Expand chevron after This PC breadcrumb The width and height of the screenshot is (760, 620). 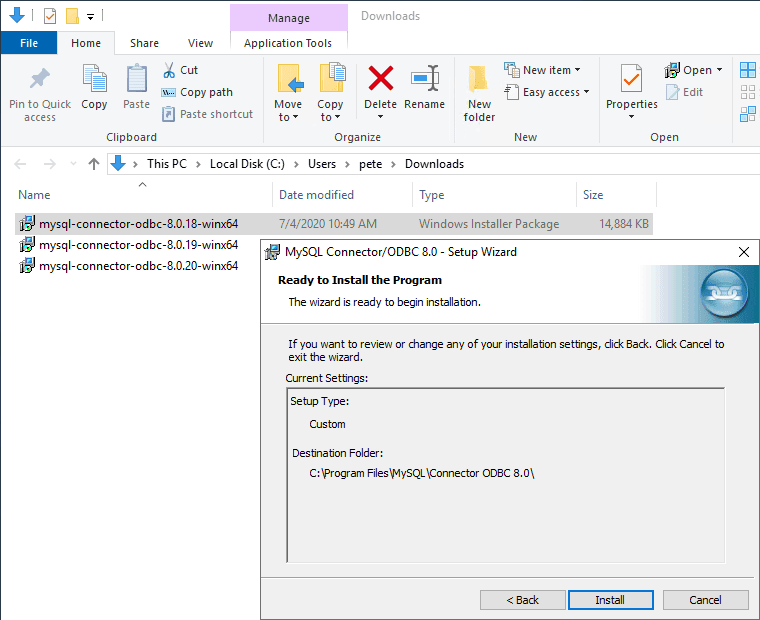198,164
